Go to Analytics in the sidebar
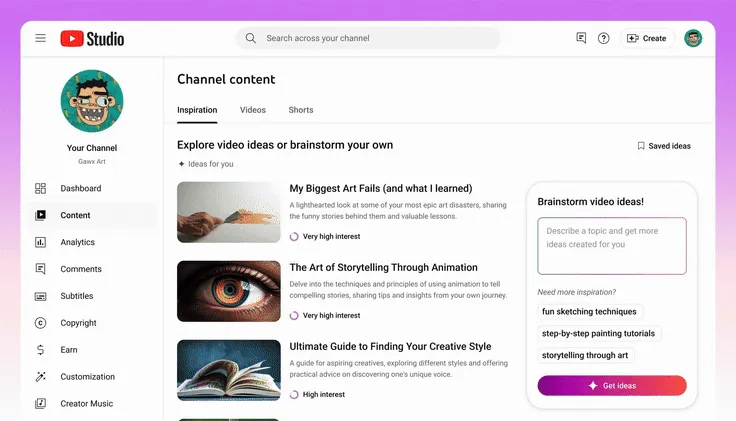This screenshot has height=421, width=736. (77, 242)
